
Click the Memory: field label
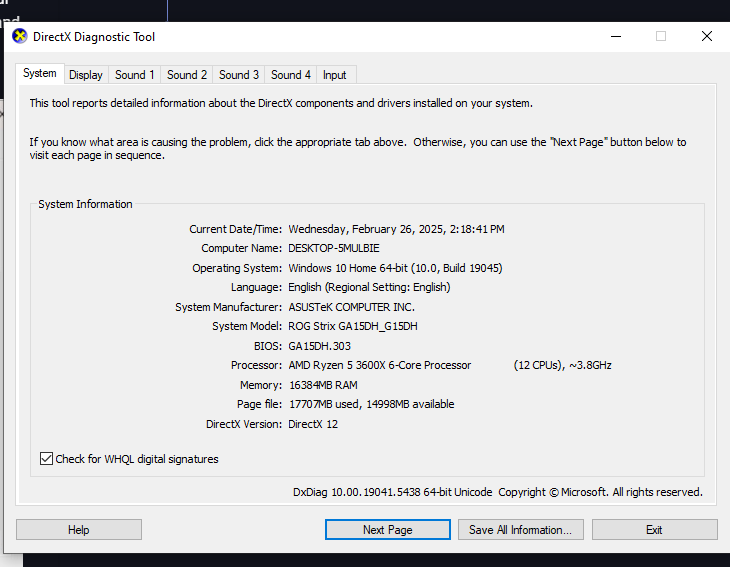261,385
